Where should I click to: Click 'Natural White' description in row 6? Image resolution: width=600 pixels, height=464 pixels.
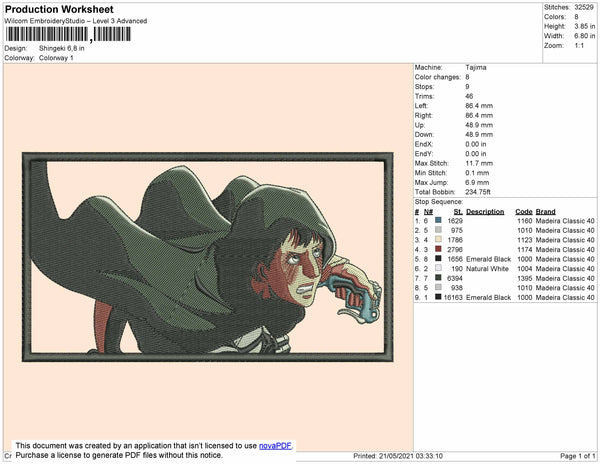point(487,269)
